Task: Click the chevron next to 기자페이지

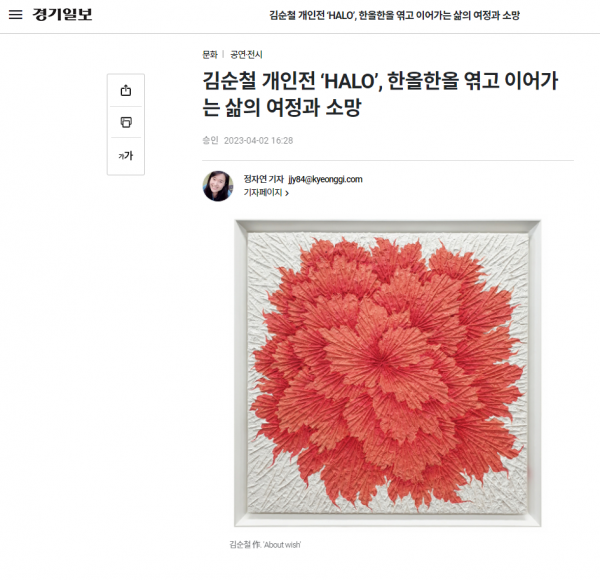Action: coord(287,193)
